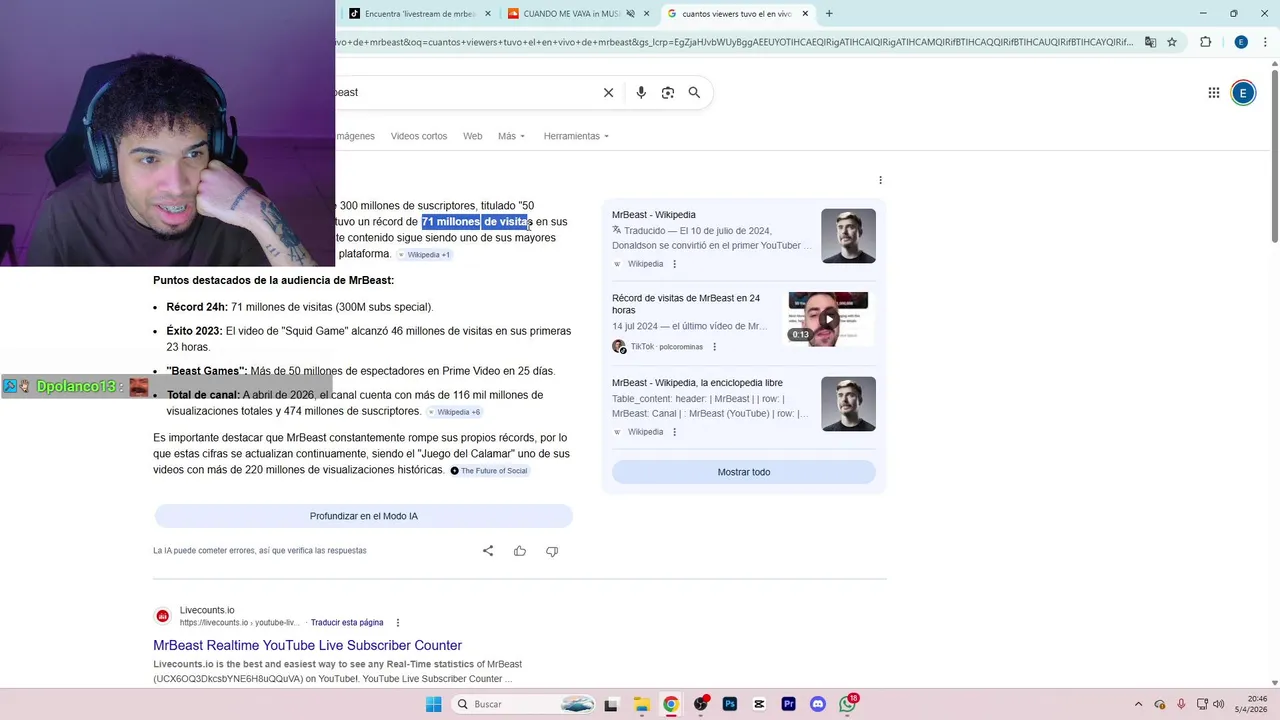Open File Explorer from the taskbar
The image size is (1280, 720).
click(x=641, y=704)
